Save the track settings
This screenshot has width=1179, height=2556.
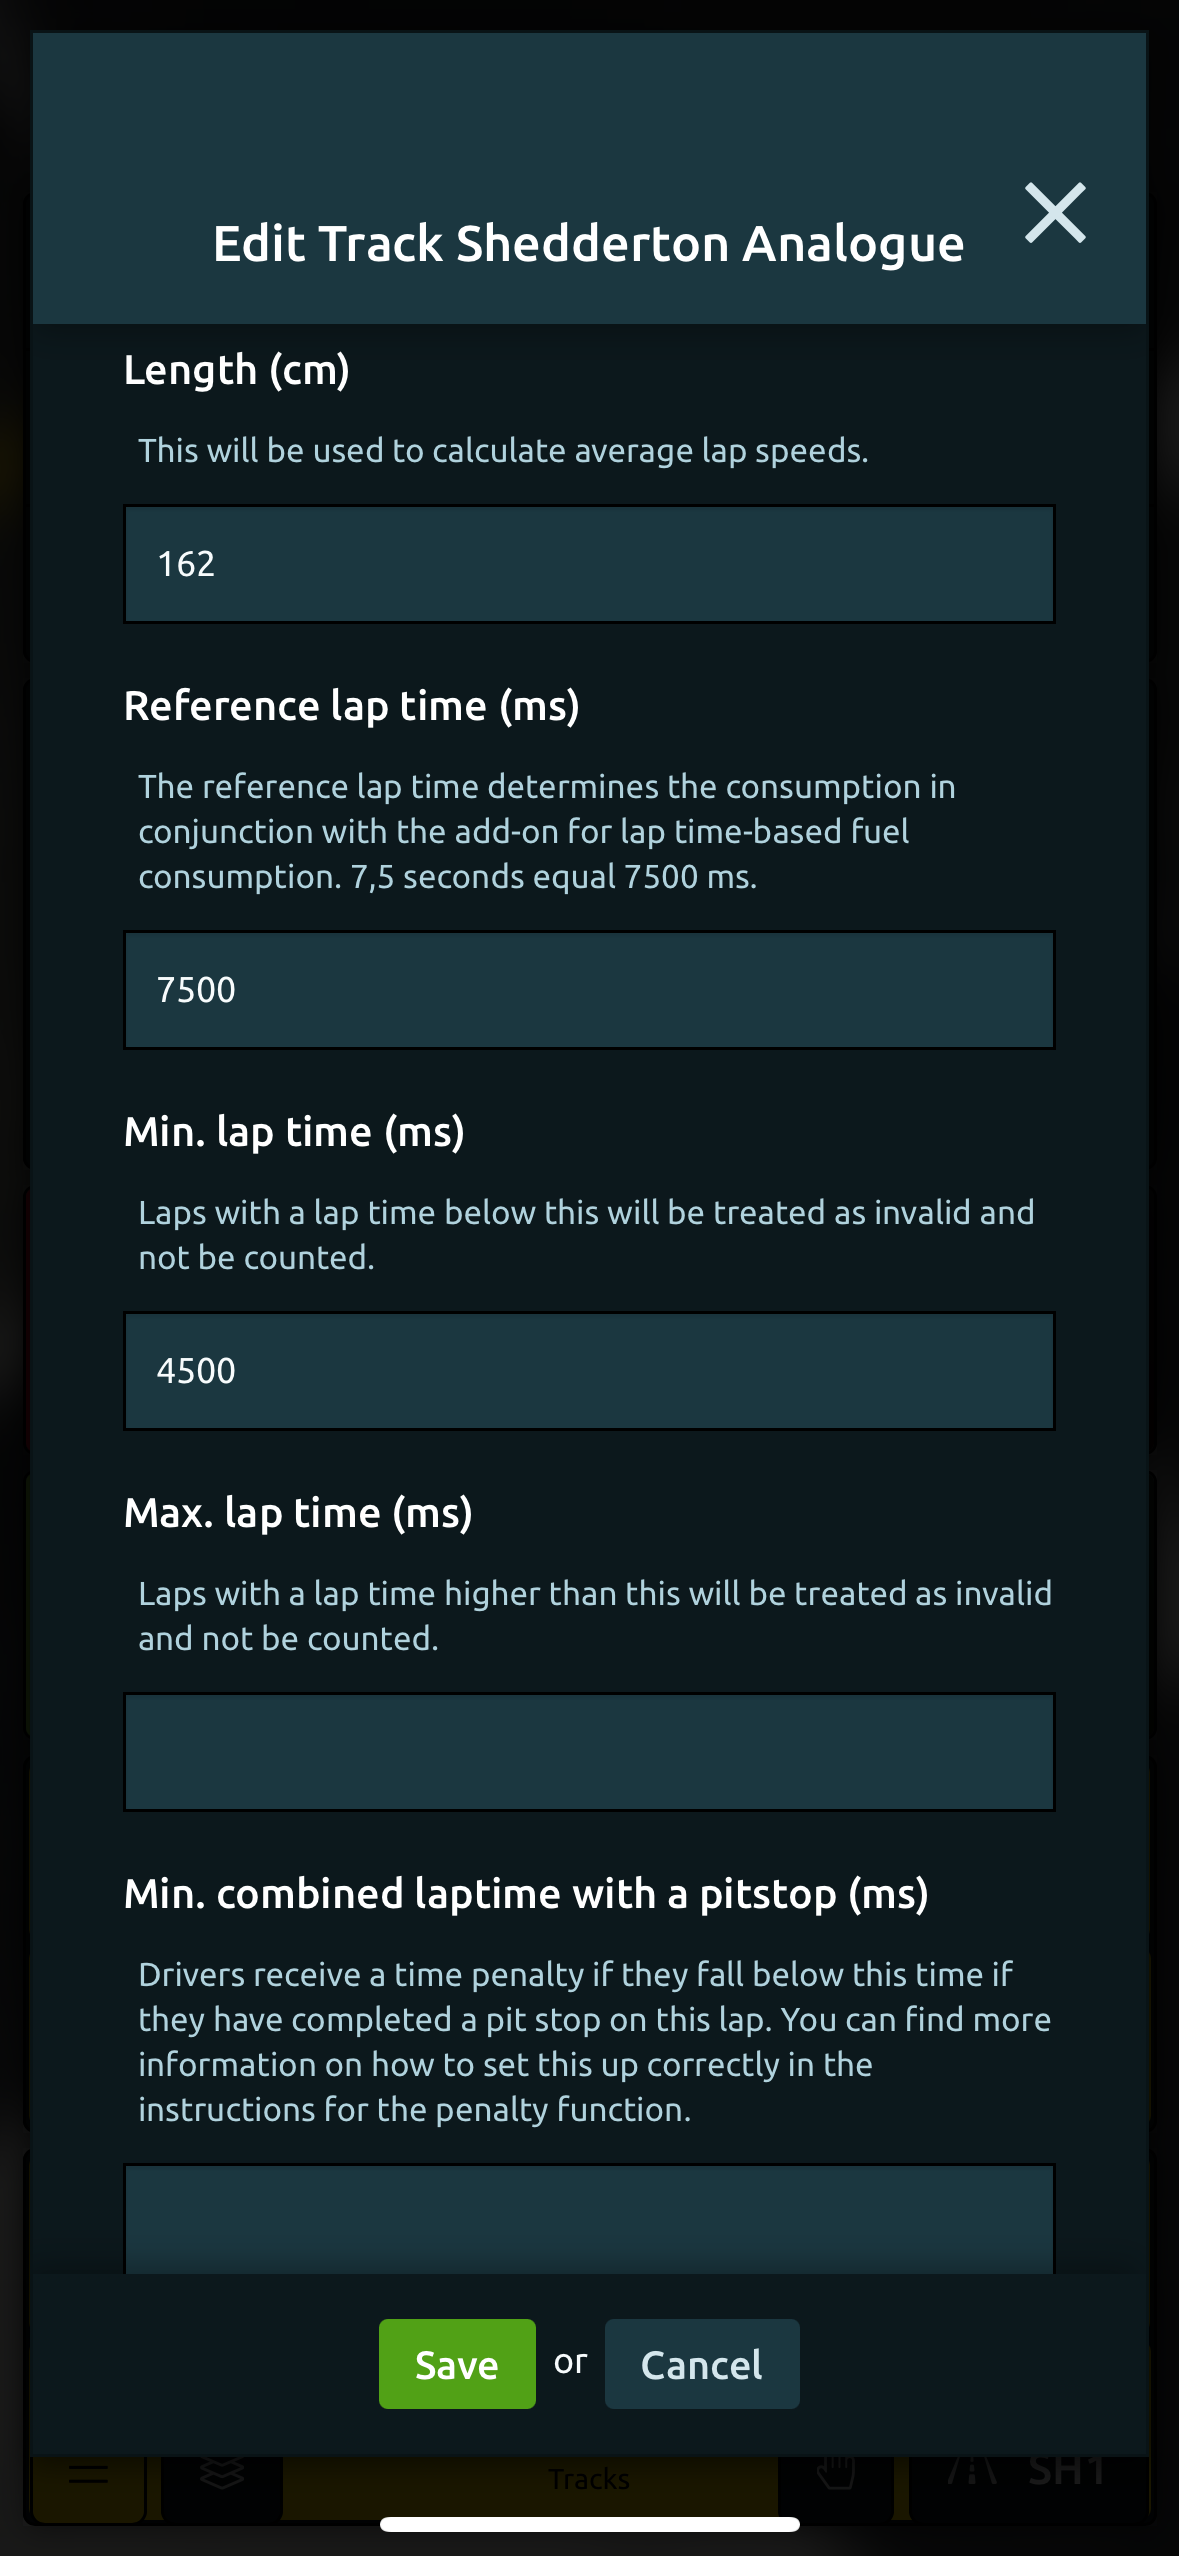[457, 2364]
